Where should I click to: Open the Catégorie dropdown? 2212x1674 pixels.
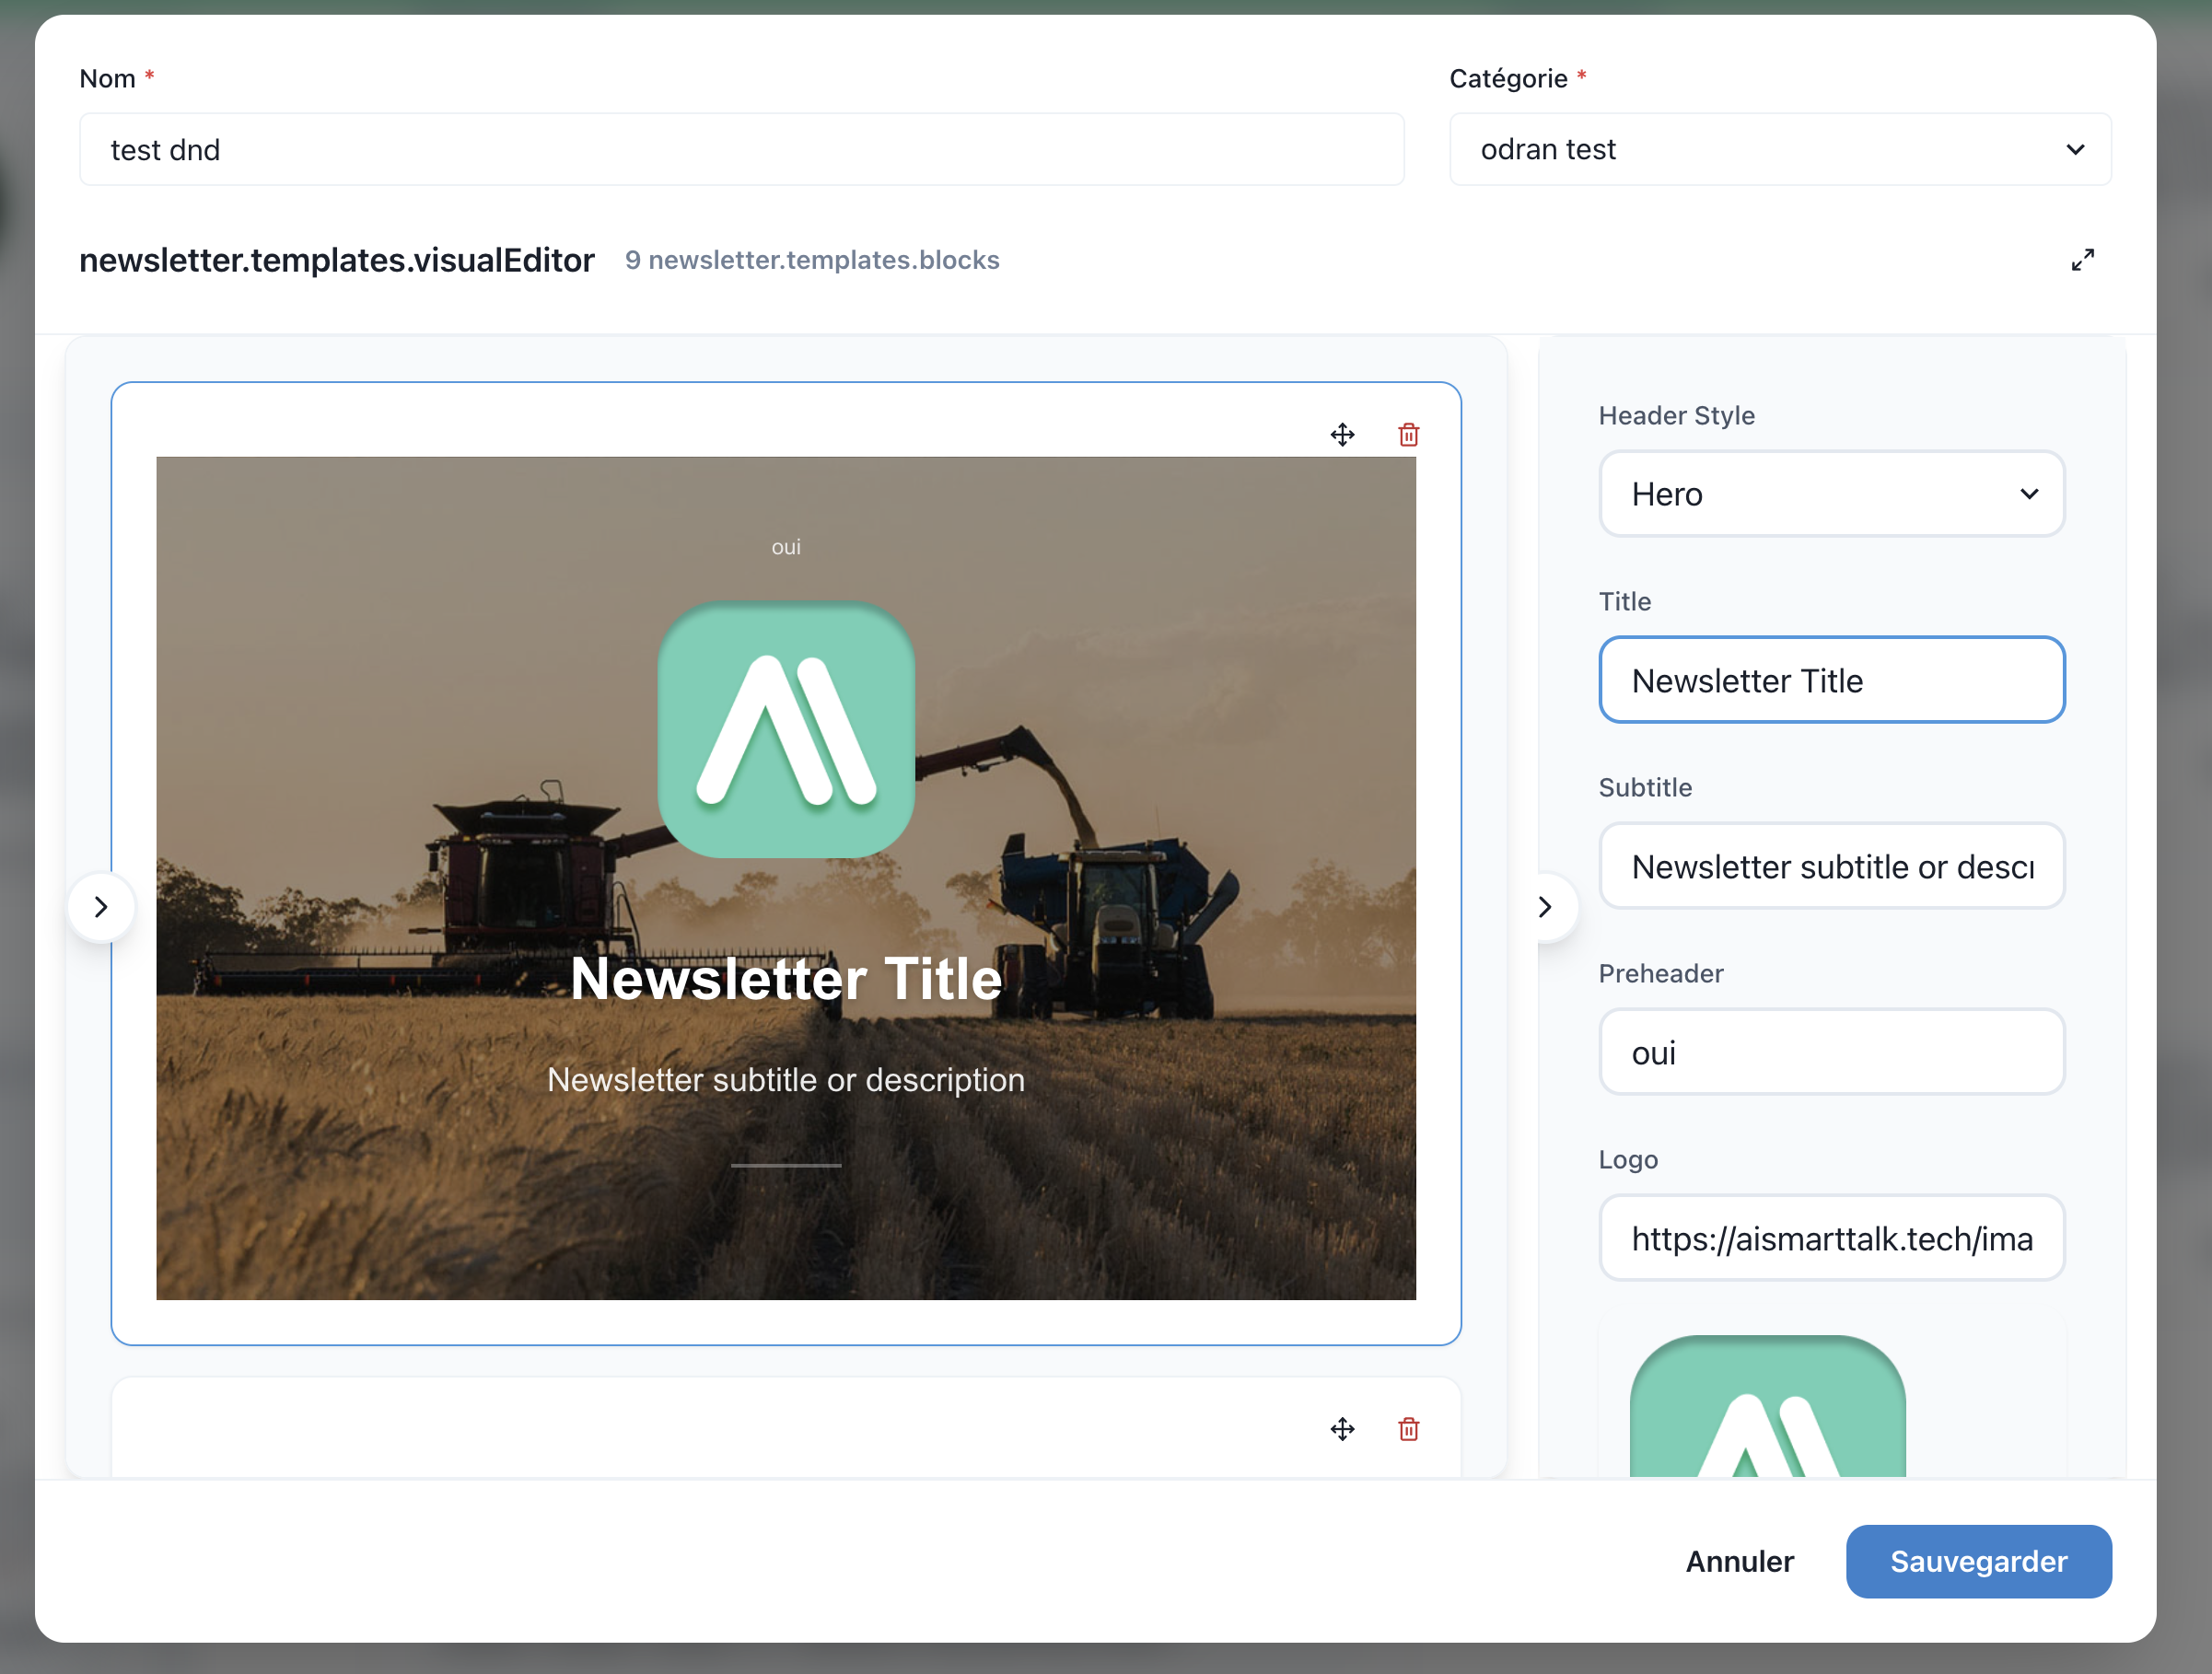click(1779, 150)
